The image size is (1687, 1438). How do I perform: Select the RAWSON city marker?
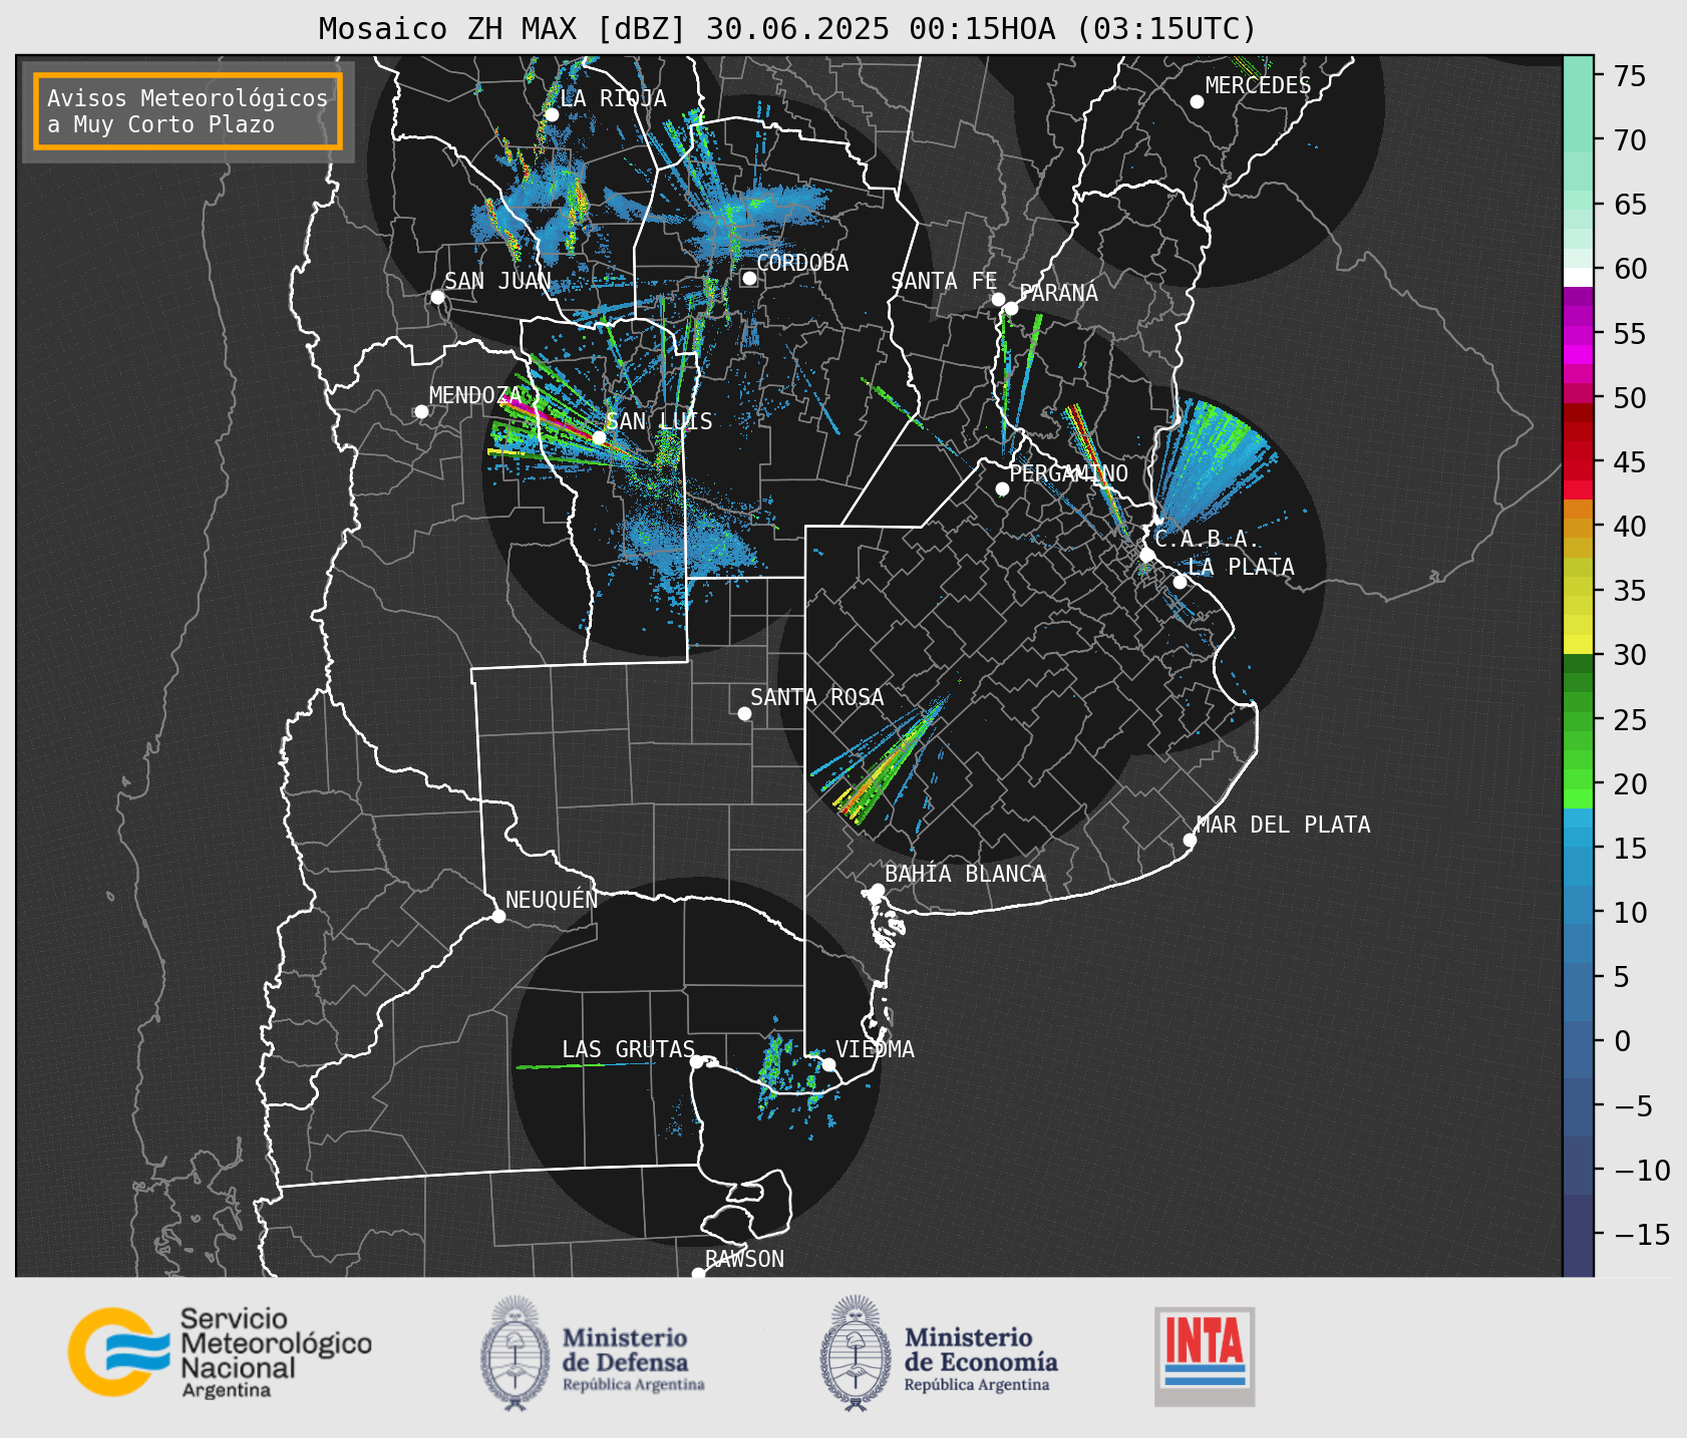[698, 1273]
